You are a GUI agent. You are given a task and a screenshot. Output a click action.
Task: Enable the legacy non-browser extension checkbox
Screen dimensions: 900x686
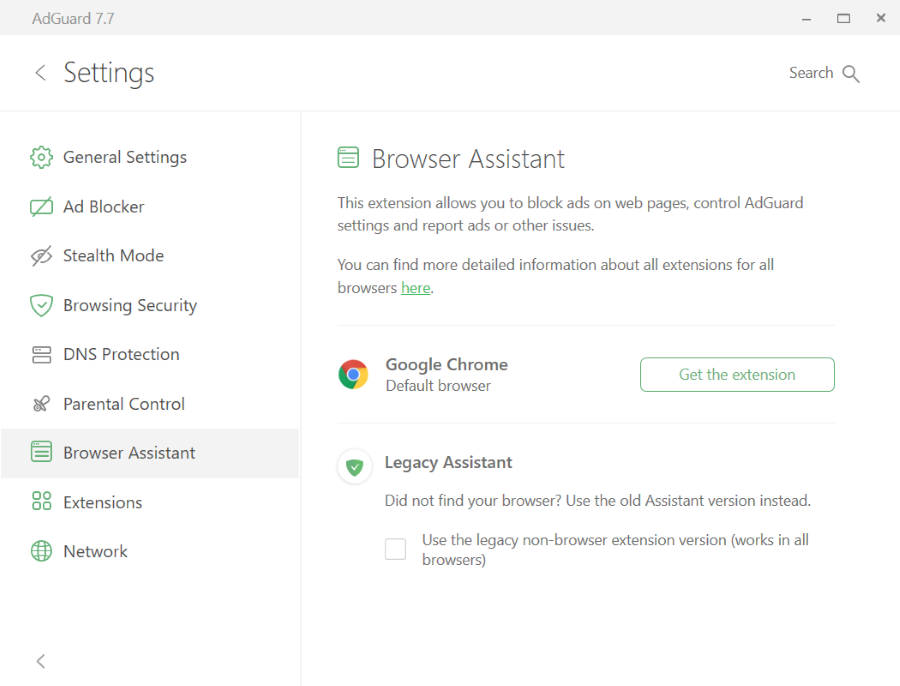[x=396, y=549]
